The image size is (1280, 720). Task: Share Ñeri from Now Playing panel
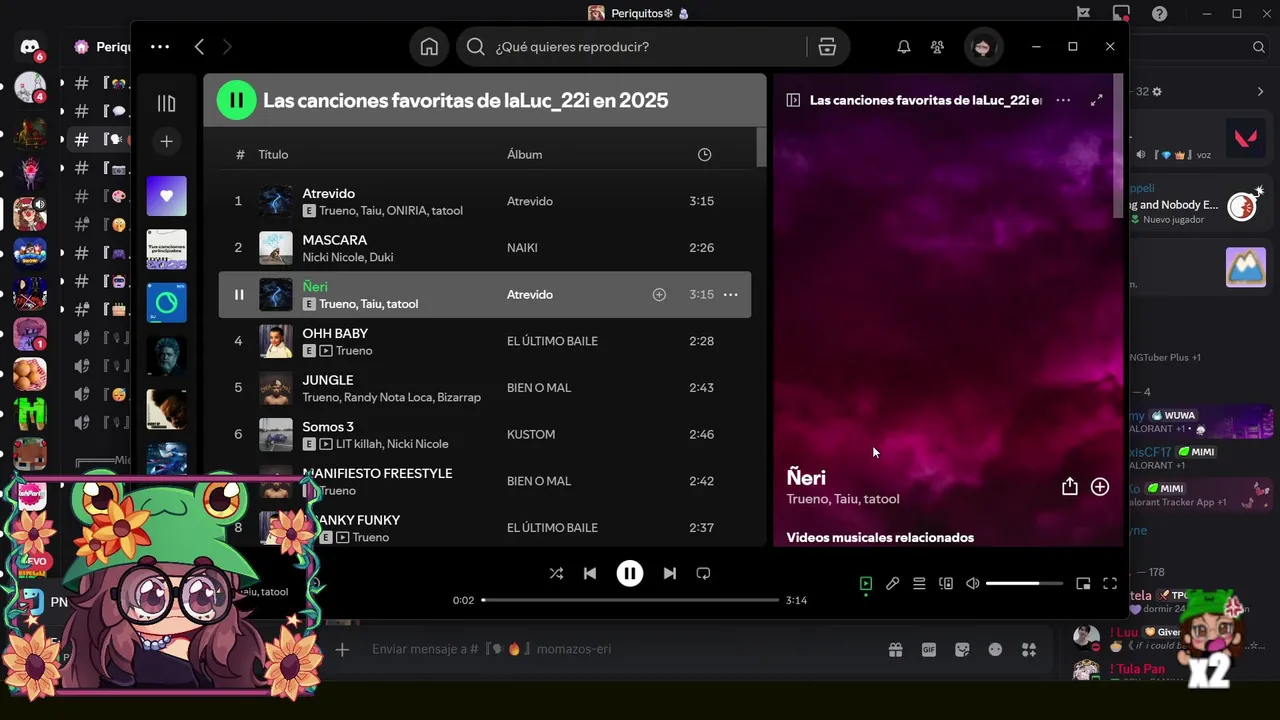point(1069,486)
